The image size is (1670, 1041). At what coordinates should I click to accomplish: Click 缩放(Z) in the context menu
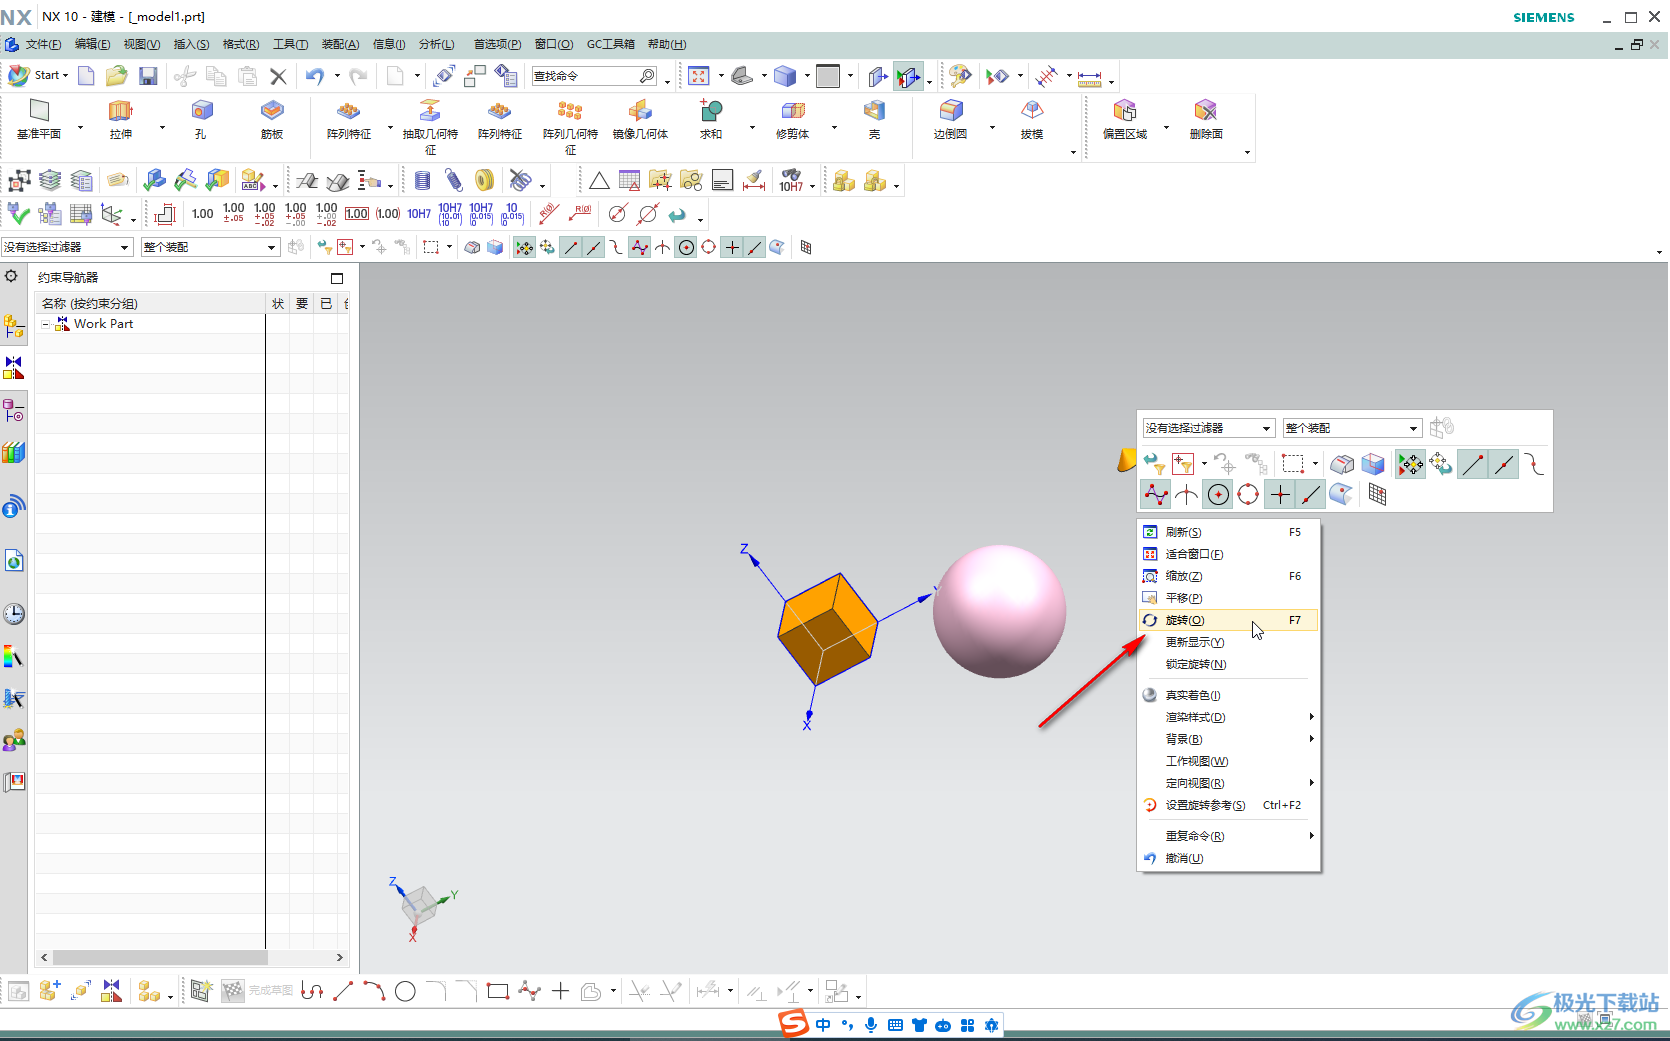pyautogui.click(x=1228, y=576)
